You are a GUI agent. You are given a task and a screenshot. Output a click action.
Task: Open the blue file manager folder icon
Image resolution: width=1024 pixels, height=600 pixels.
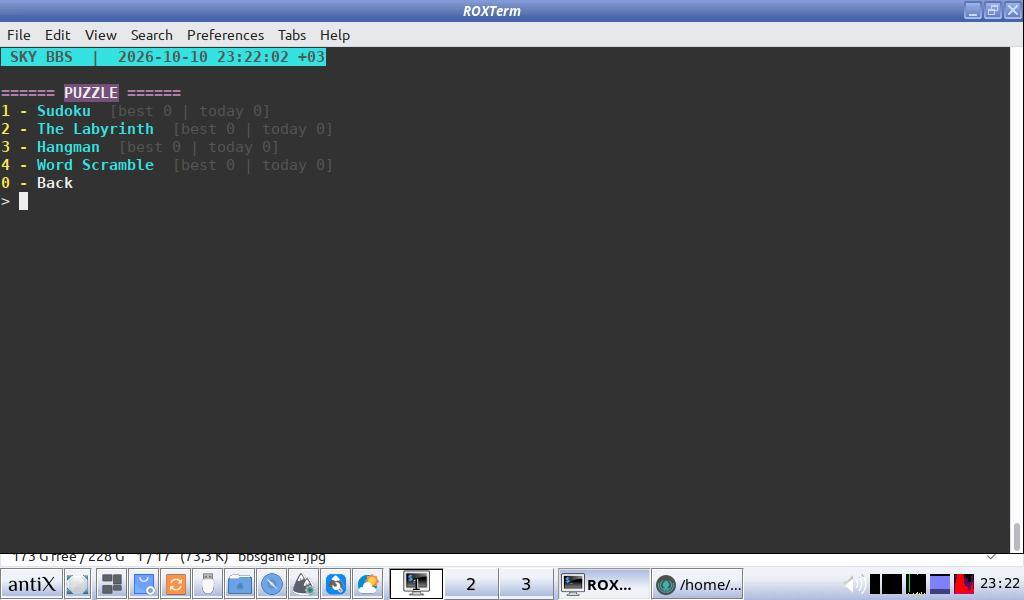[240, 584]
